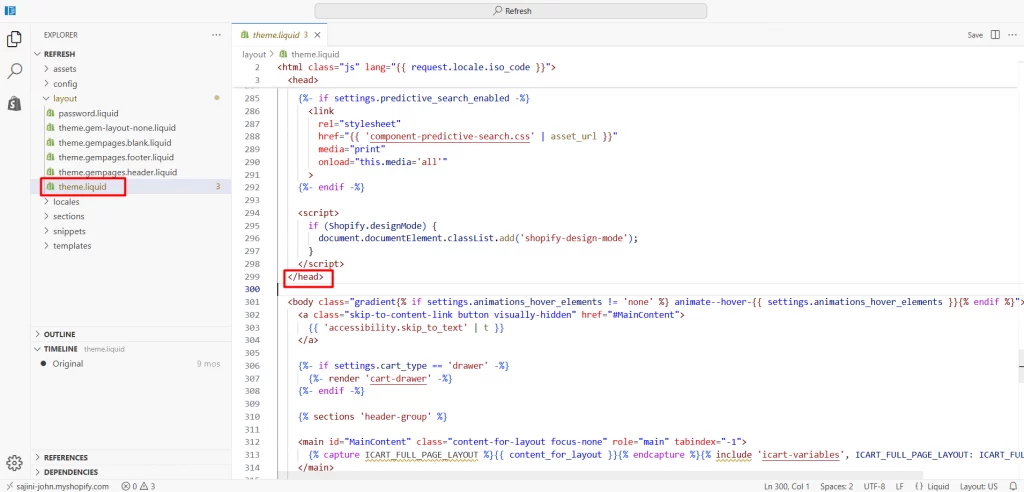Click the sticky <head> line 3

(x=302, y=80)
